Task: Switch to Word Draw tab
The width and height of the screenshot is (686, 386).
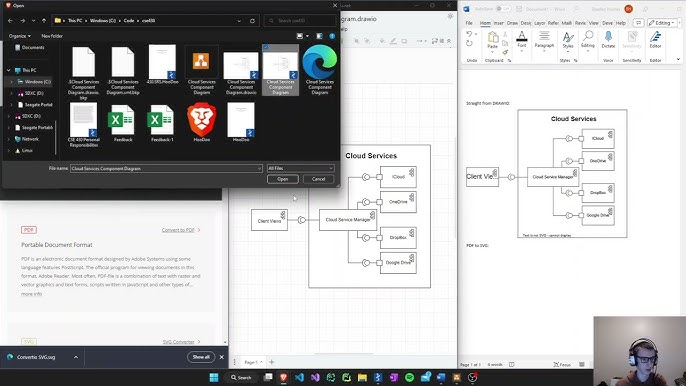Action: pyautogui.click(x=512, y=23)
